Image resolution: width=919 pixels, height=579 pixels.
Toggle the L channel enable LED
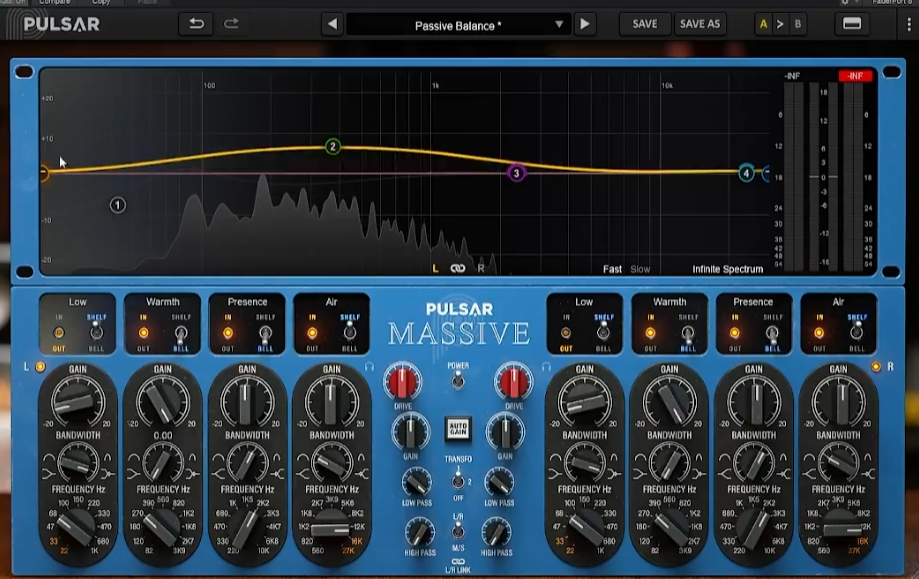(x=40, y=367)
